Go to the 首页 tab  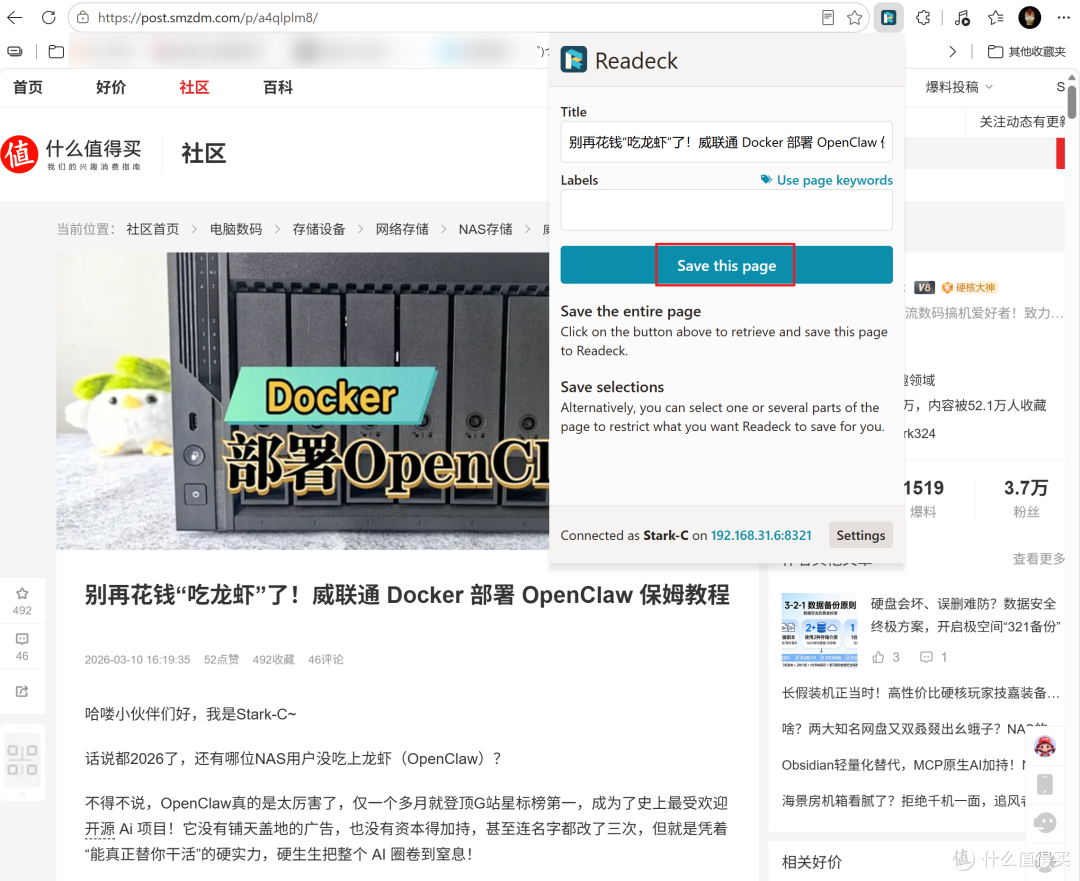(x=28, y=87)
